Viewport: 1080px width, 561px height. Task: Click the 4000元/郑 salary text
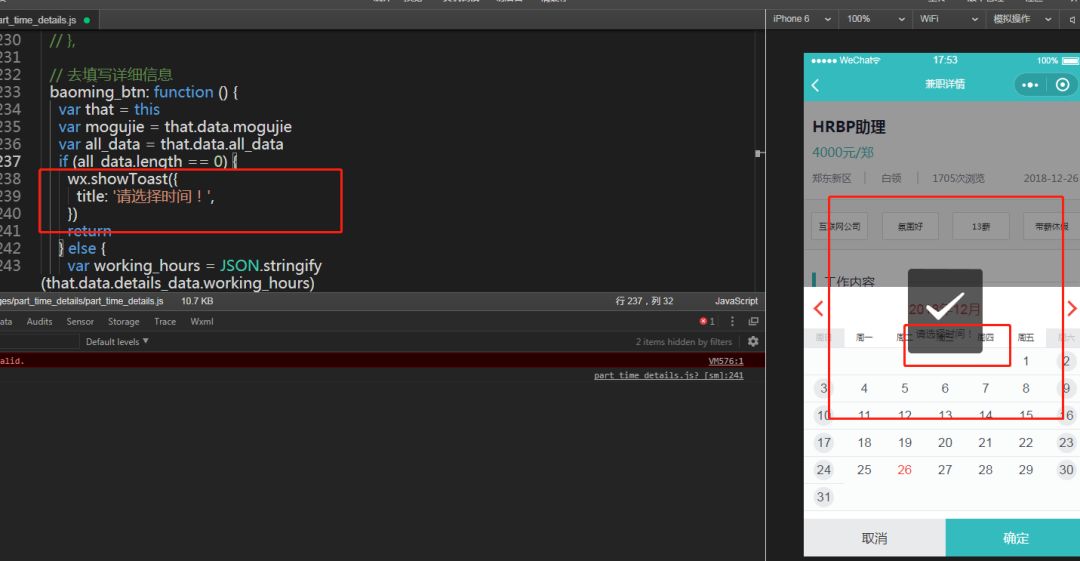843,152
